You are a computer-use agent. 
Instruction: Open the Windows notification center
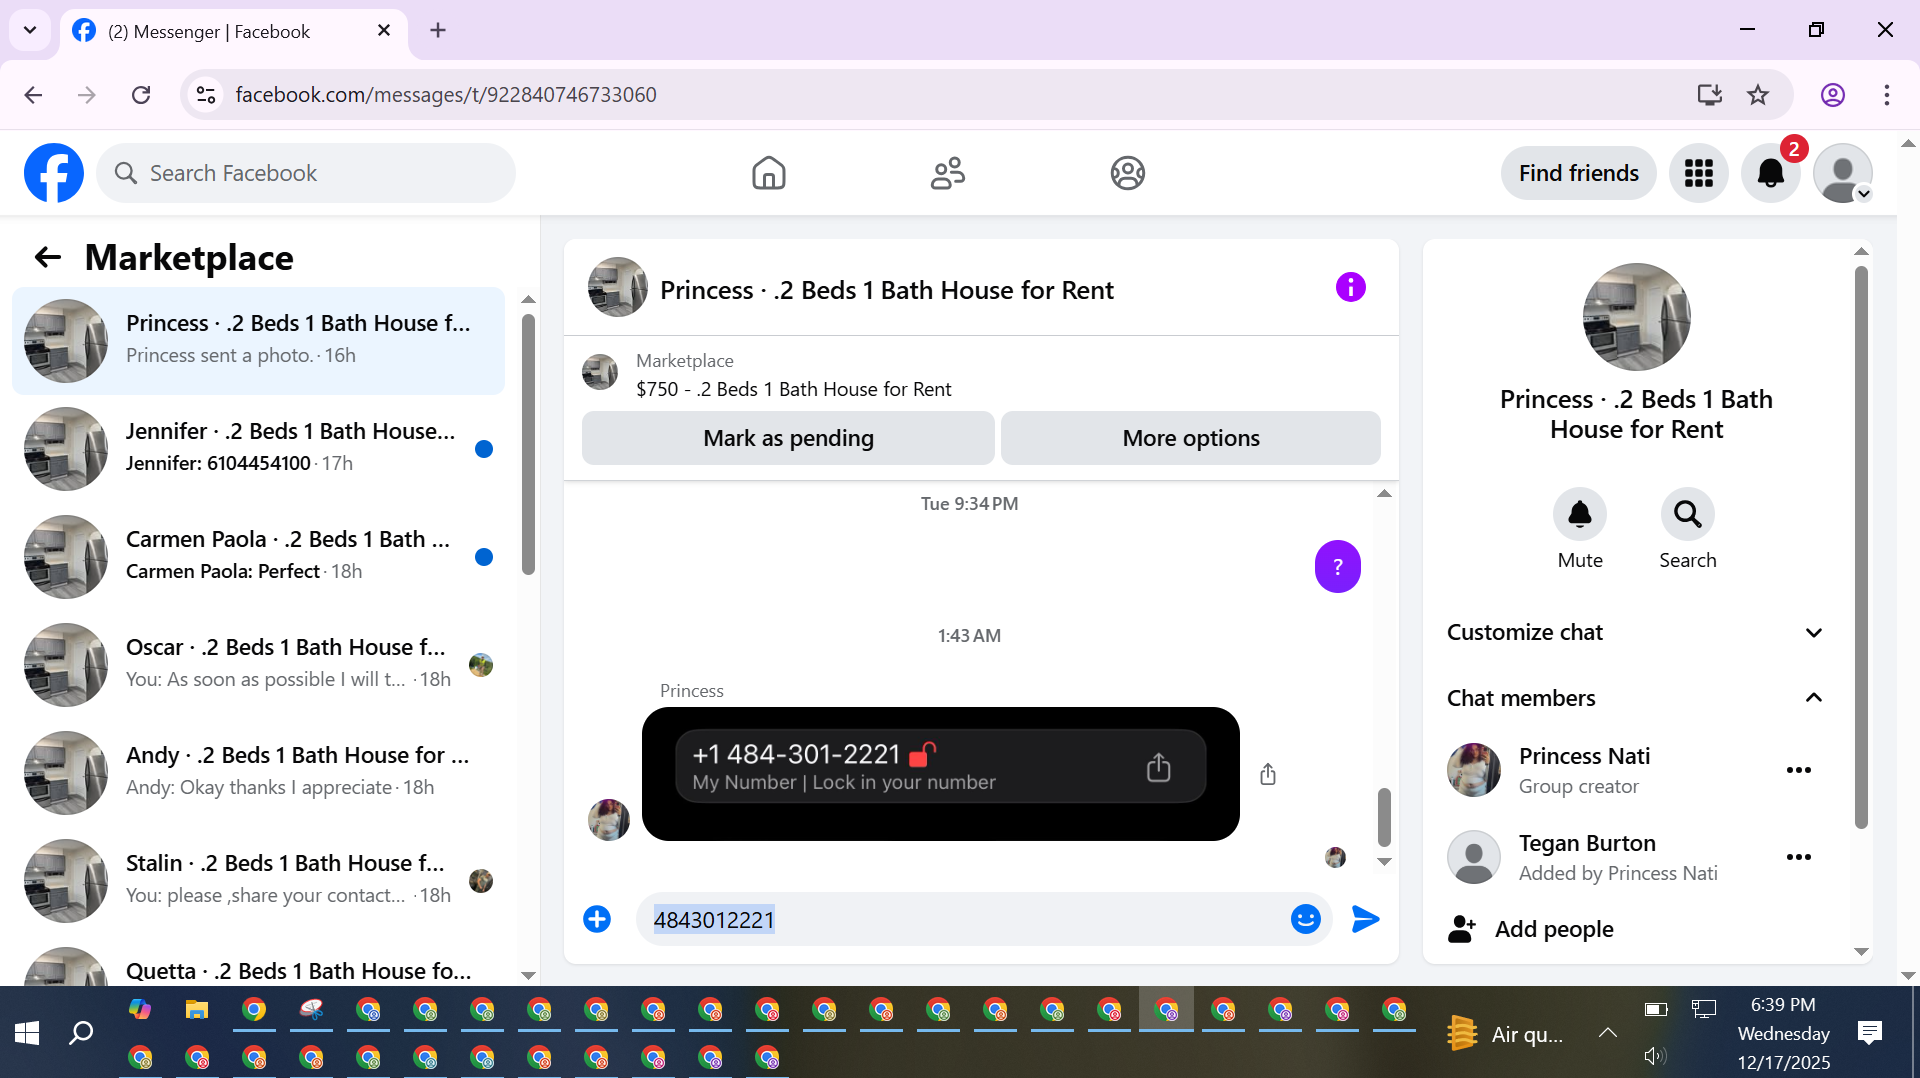tap(1869, 1033)
